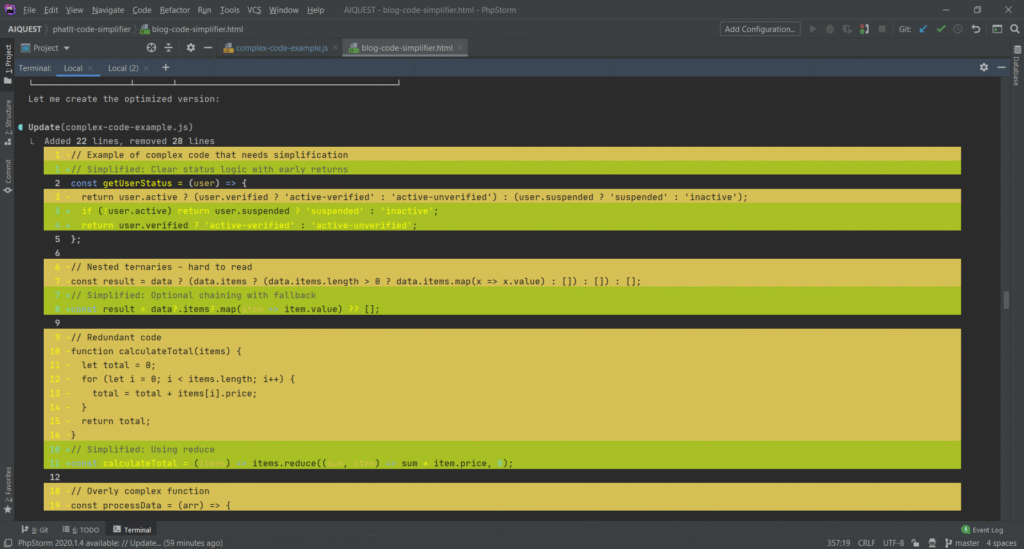1024x549 pixels.
Task: Click the Add Configuration button
Action: click(760, 29)
